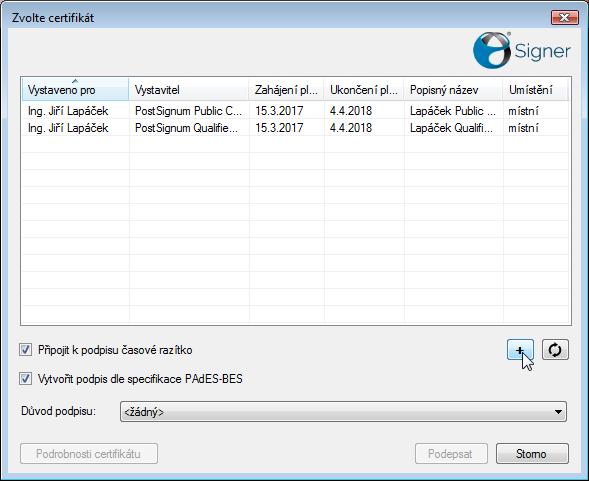Sort by 'Umístění' column header
The width and height of the screenshot is (589, 481).
click(x=536, y=90)
